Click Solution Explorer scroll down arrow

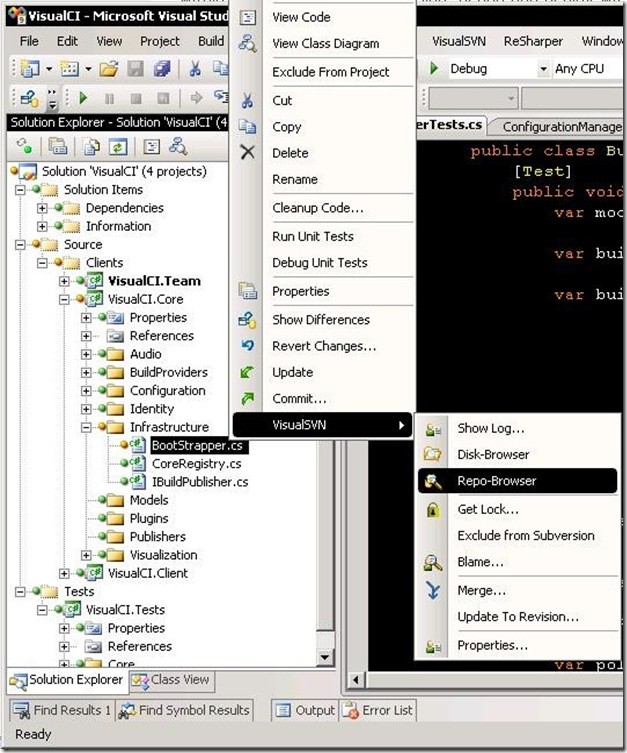(x=325, y=657)
